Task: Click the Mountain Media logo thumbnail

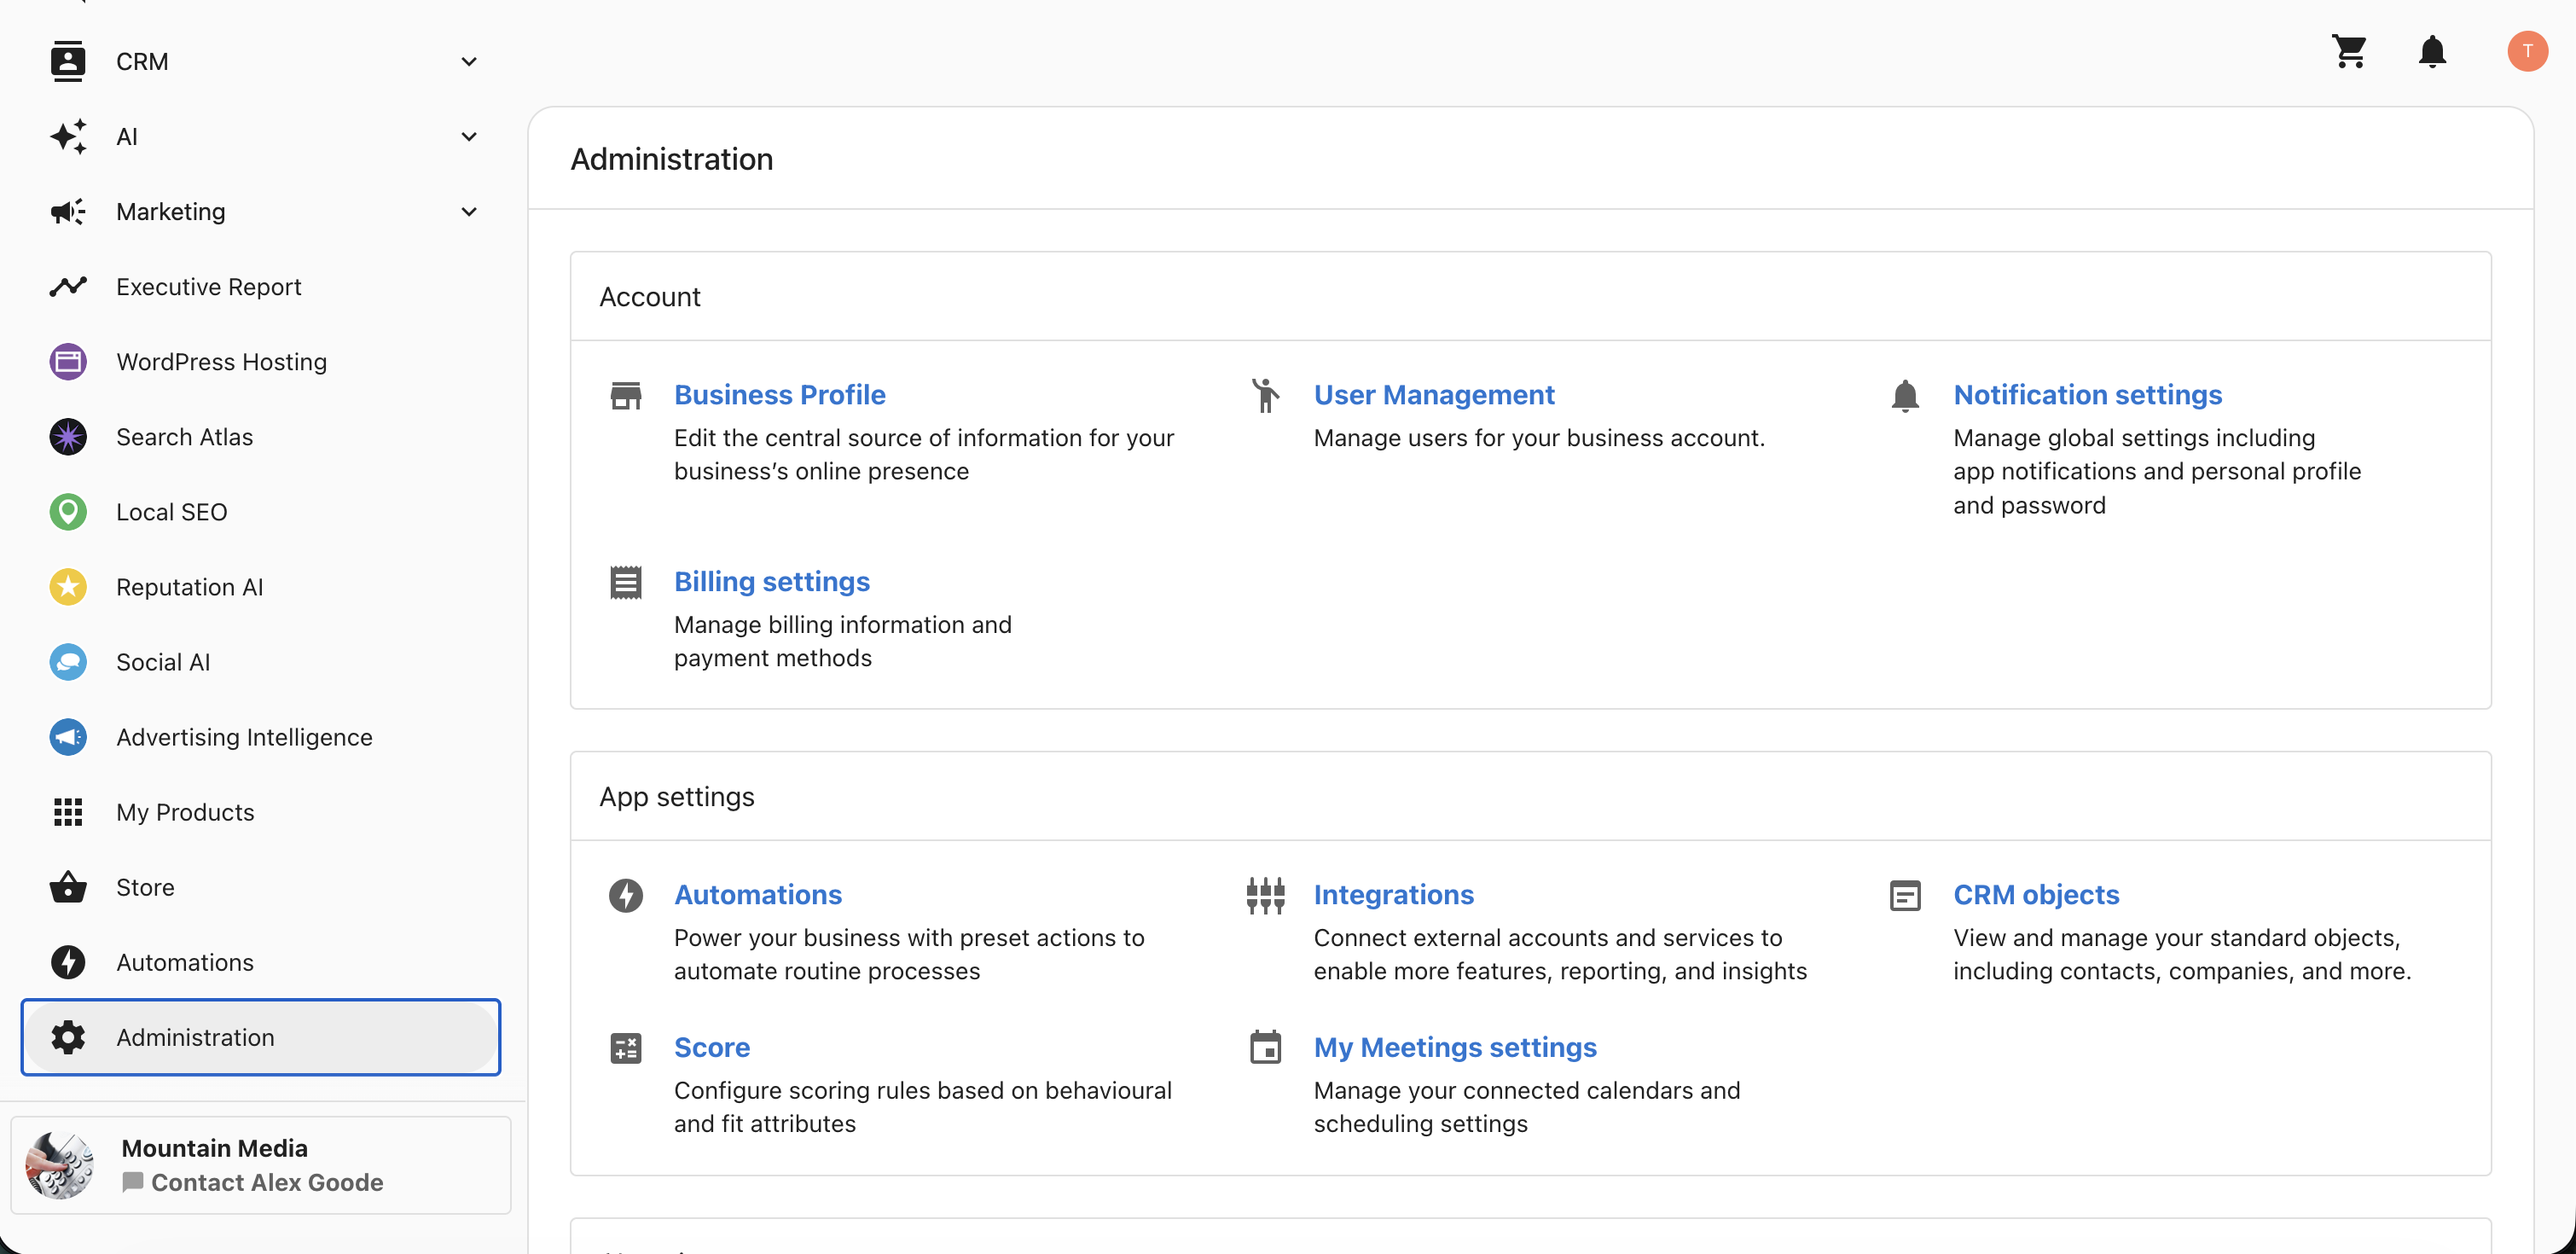Action: tap(59, 1165)
